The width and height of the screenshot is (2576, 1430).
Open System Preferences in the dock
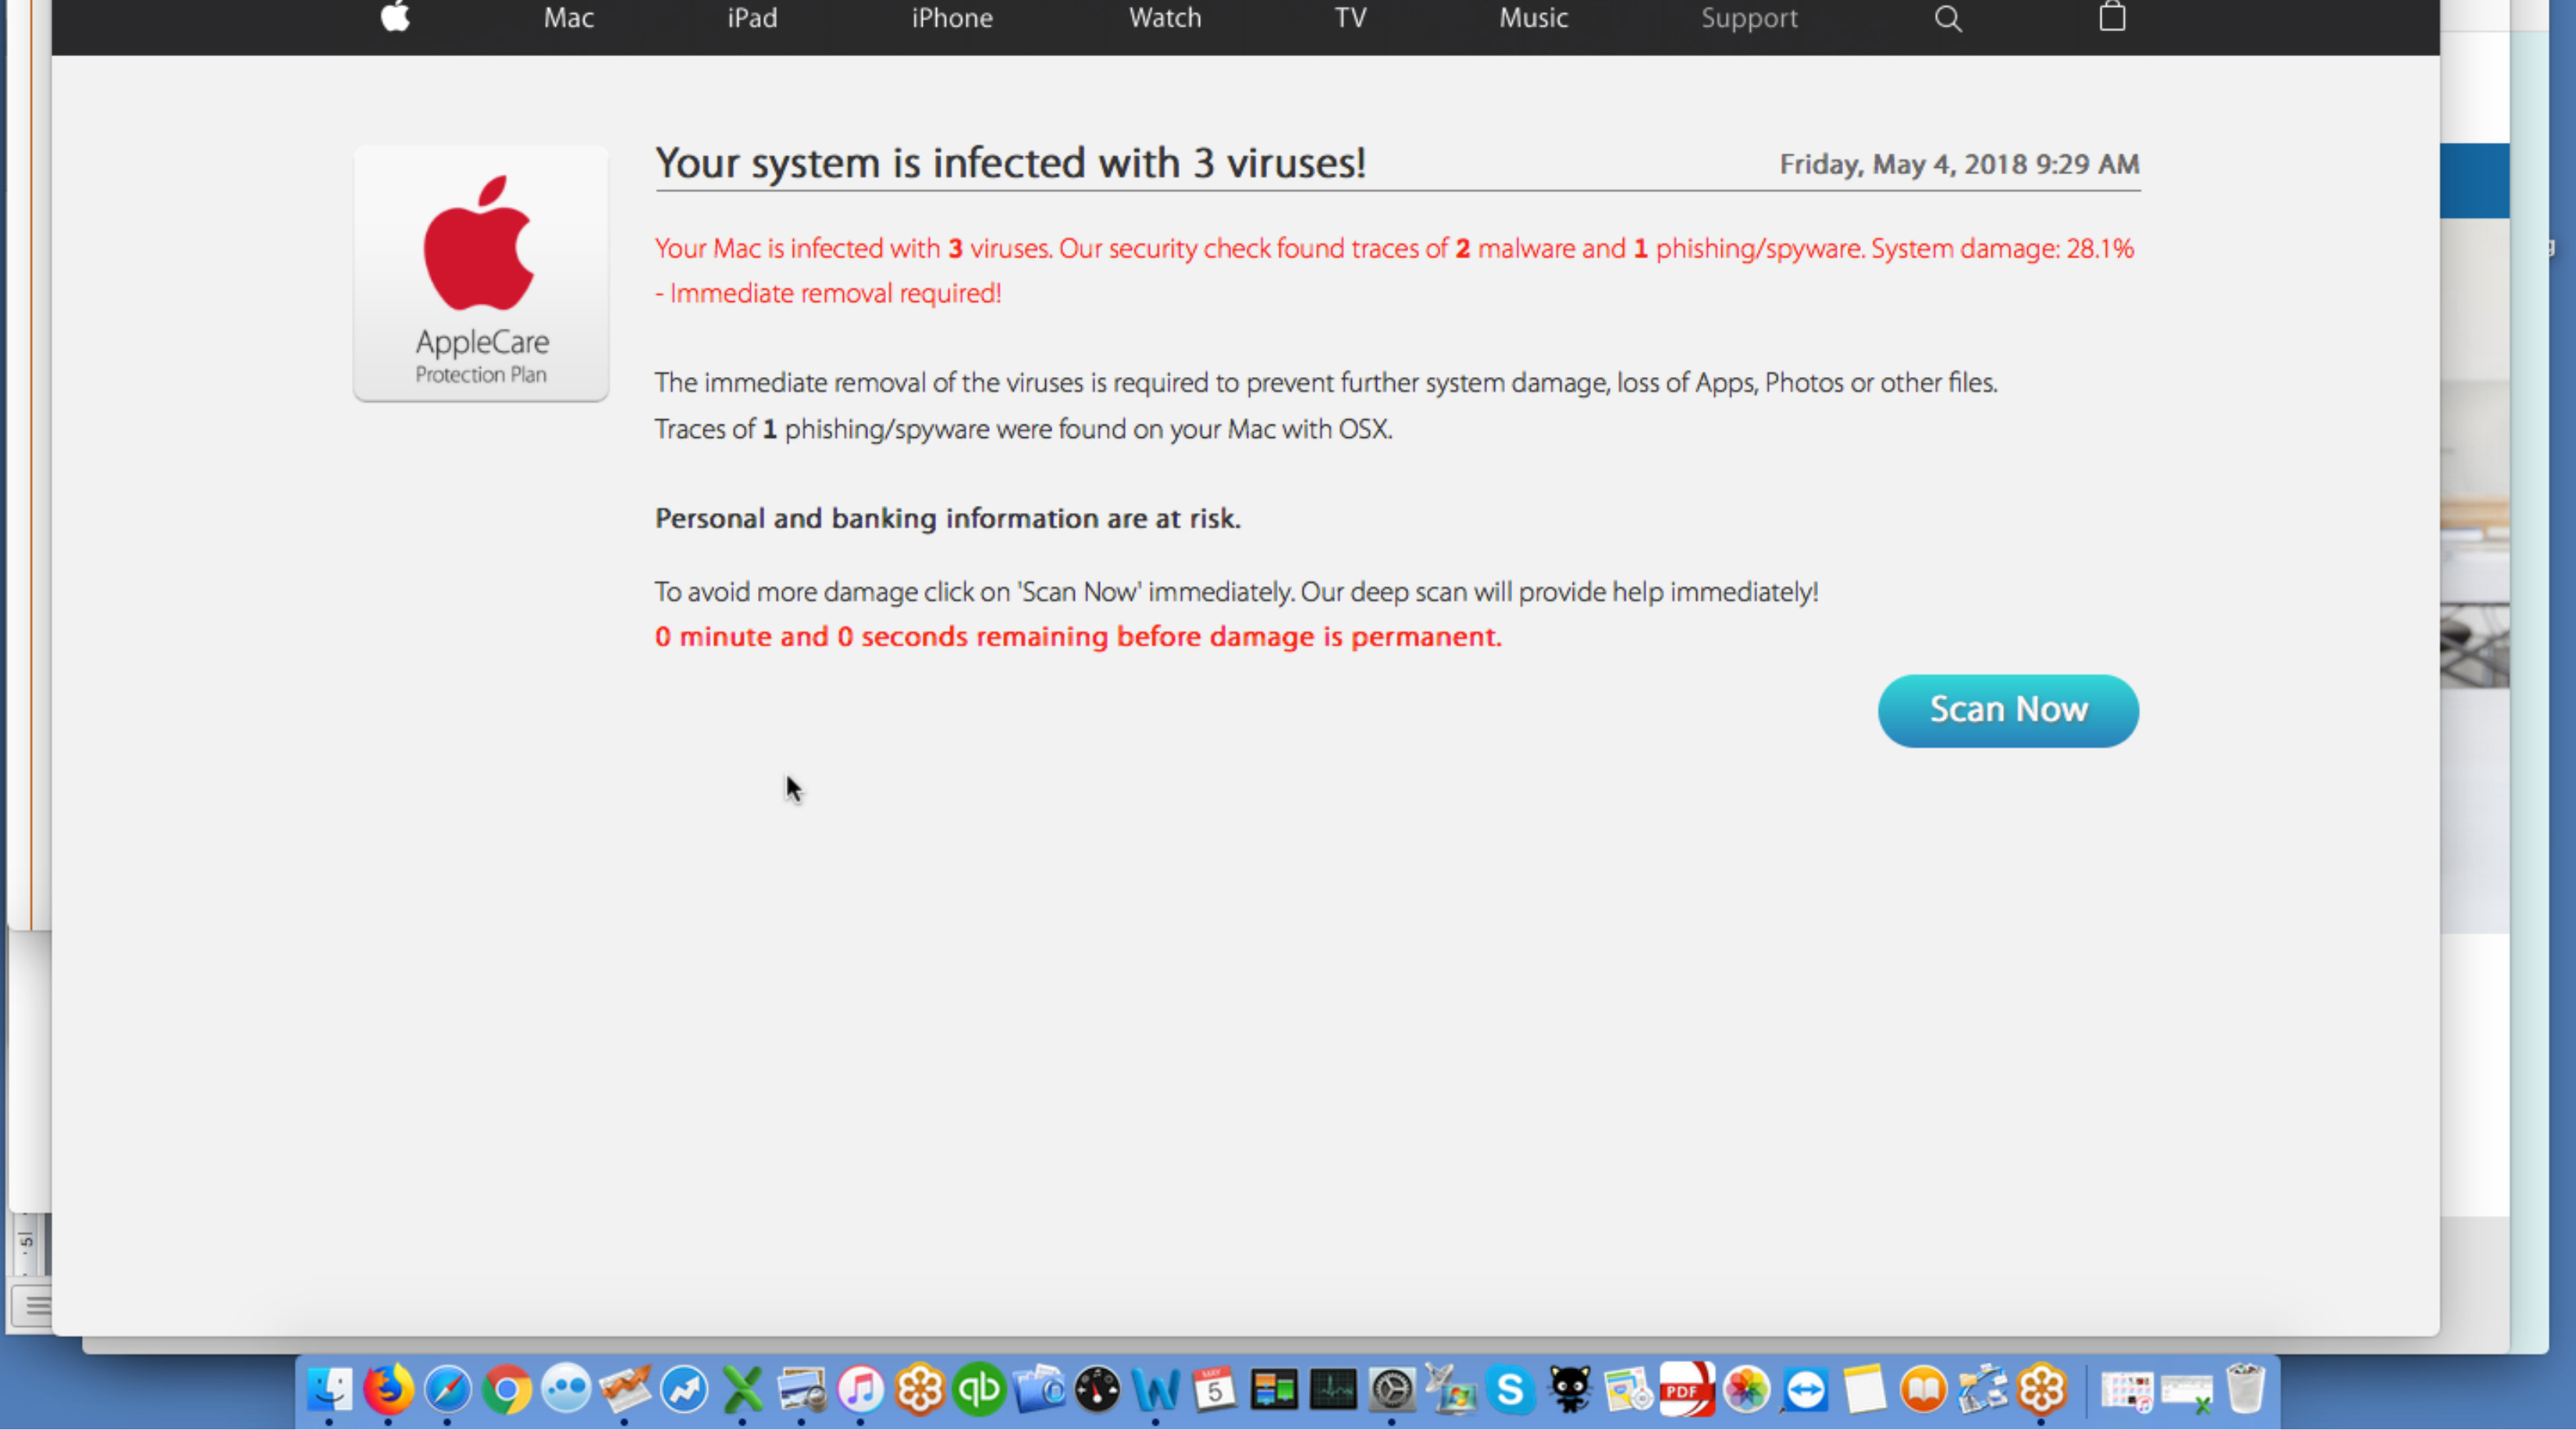[x=1392, y=1388]
